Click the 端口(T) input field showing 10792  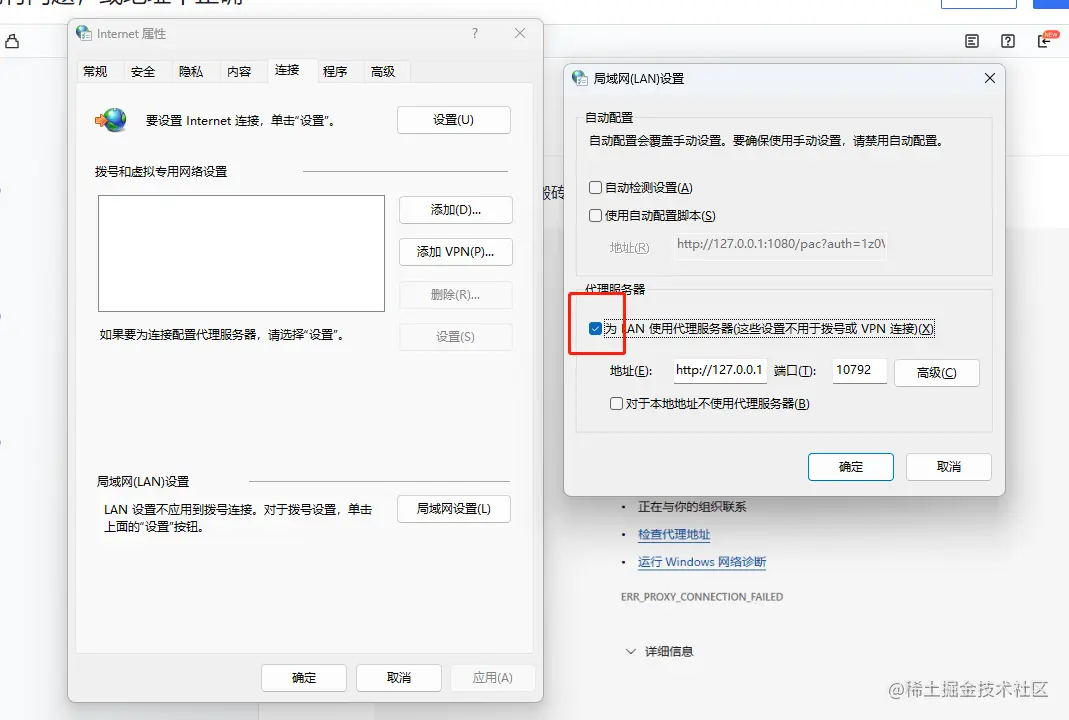click(x=859, y=370)
